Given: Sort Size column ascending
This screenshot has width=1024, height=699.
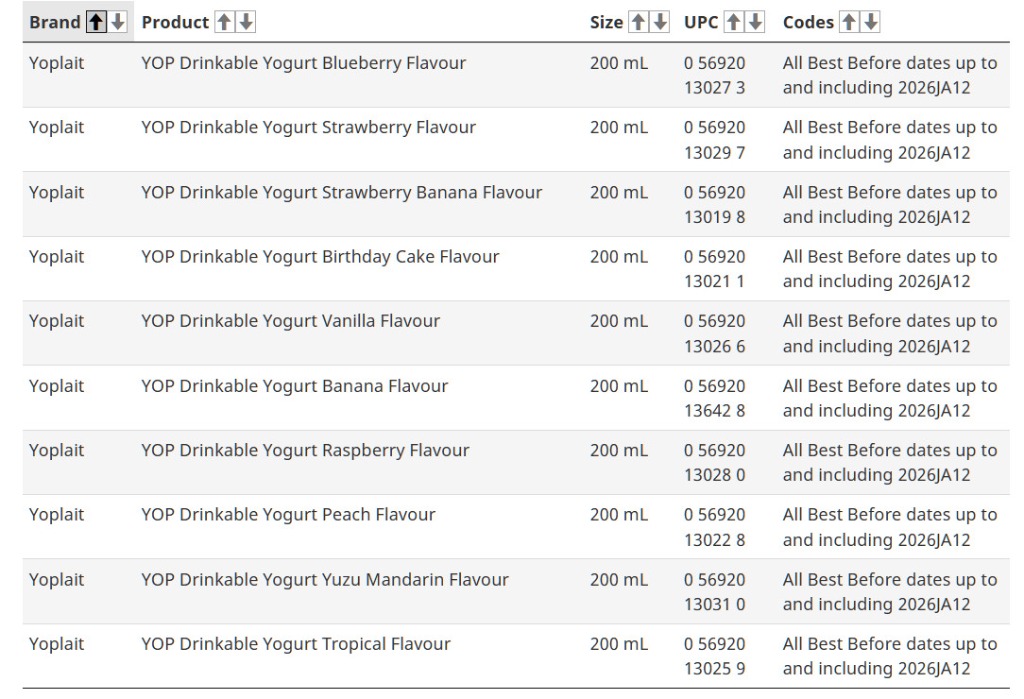Looking at the screenshot, I should (638, 22).
